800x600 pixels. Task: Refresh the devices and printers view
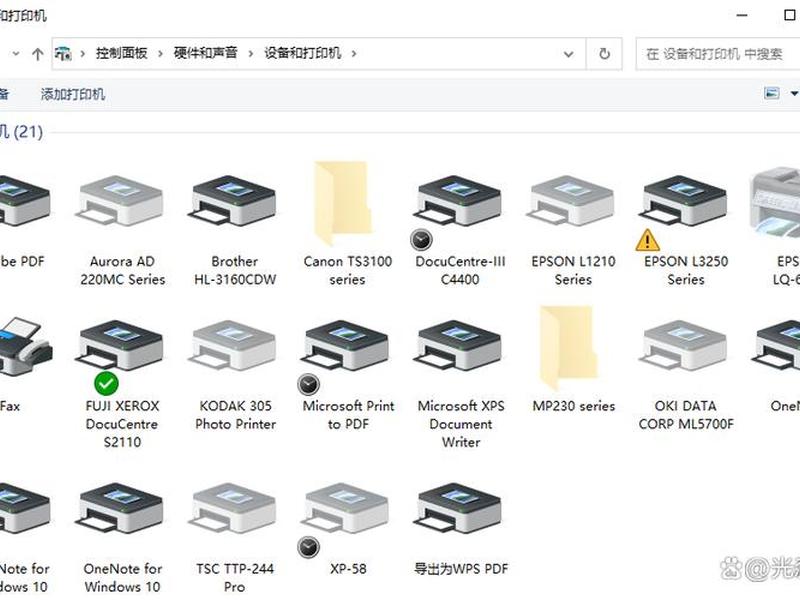point(604,54)
